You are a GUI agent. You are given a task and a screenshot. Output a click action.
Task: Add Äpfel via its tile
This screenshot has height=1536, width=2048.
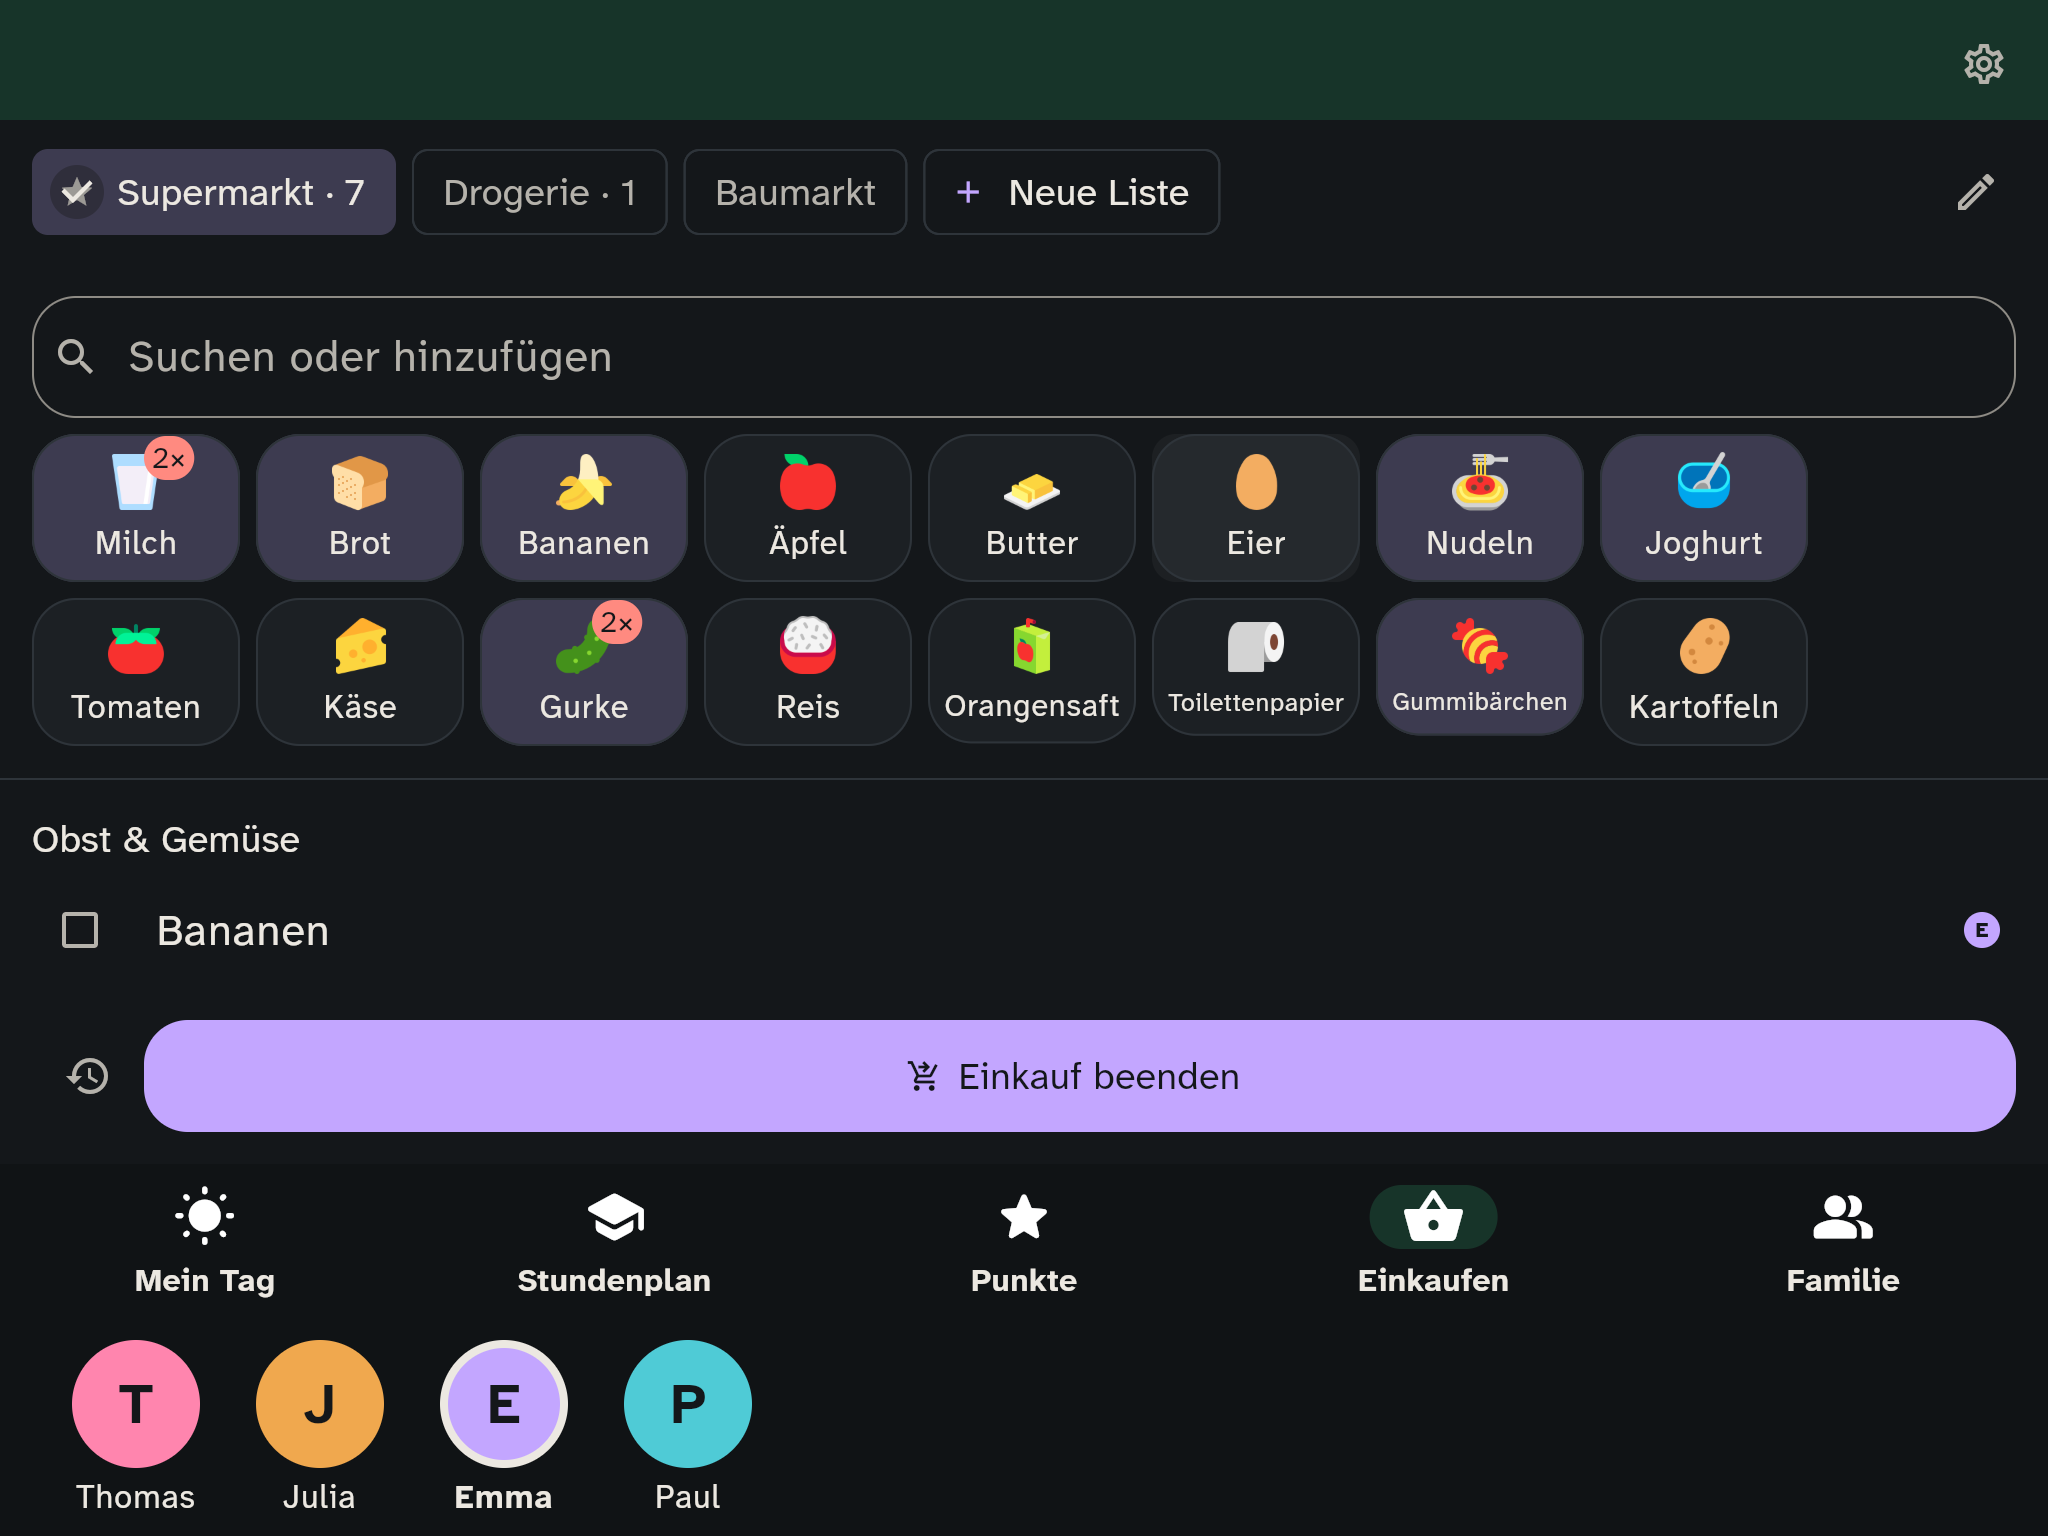pos(808,508)
